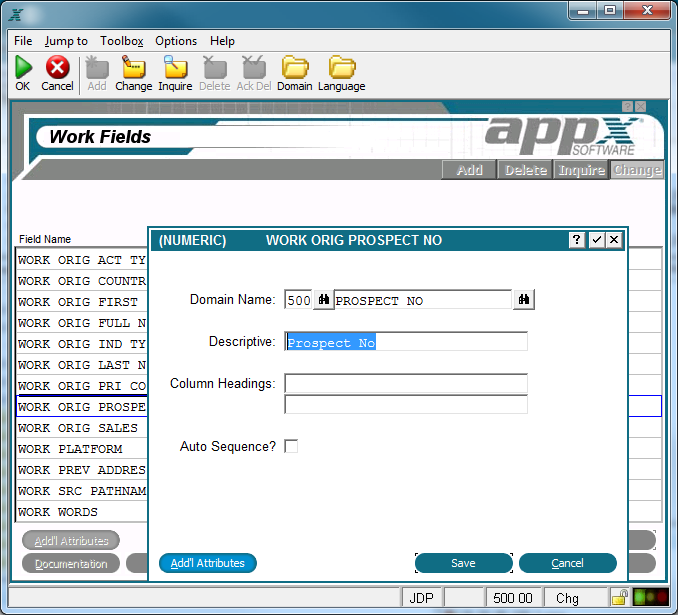Click the padlock icon in status bar

coord(620,598)
